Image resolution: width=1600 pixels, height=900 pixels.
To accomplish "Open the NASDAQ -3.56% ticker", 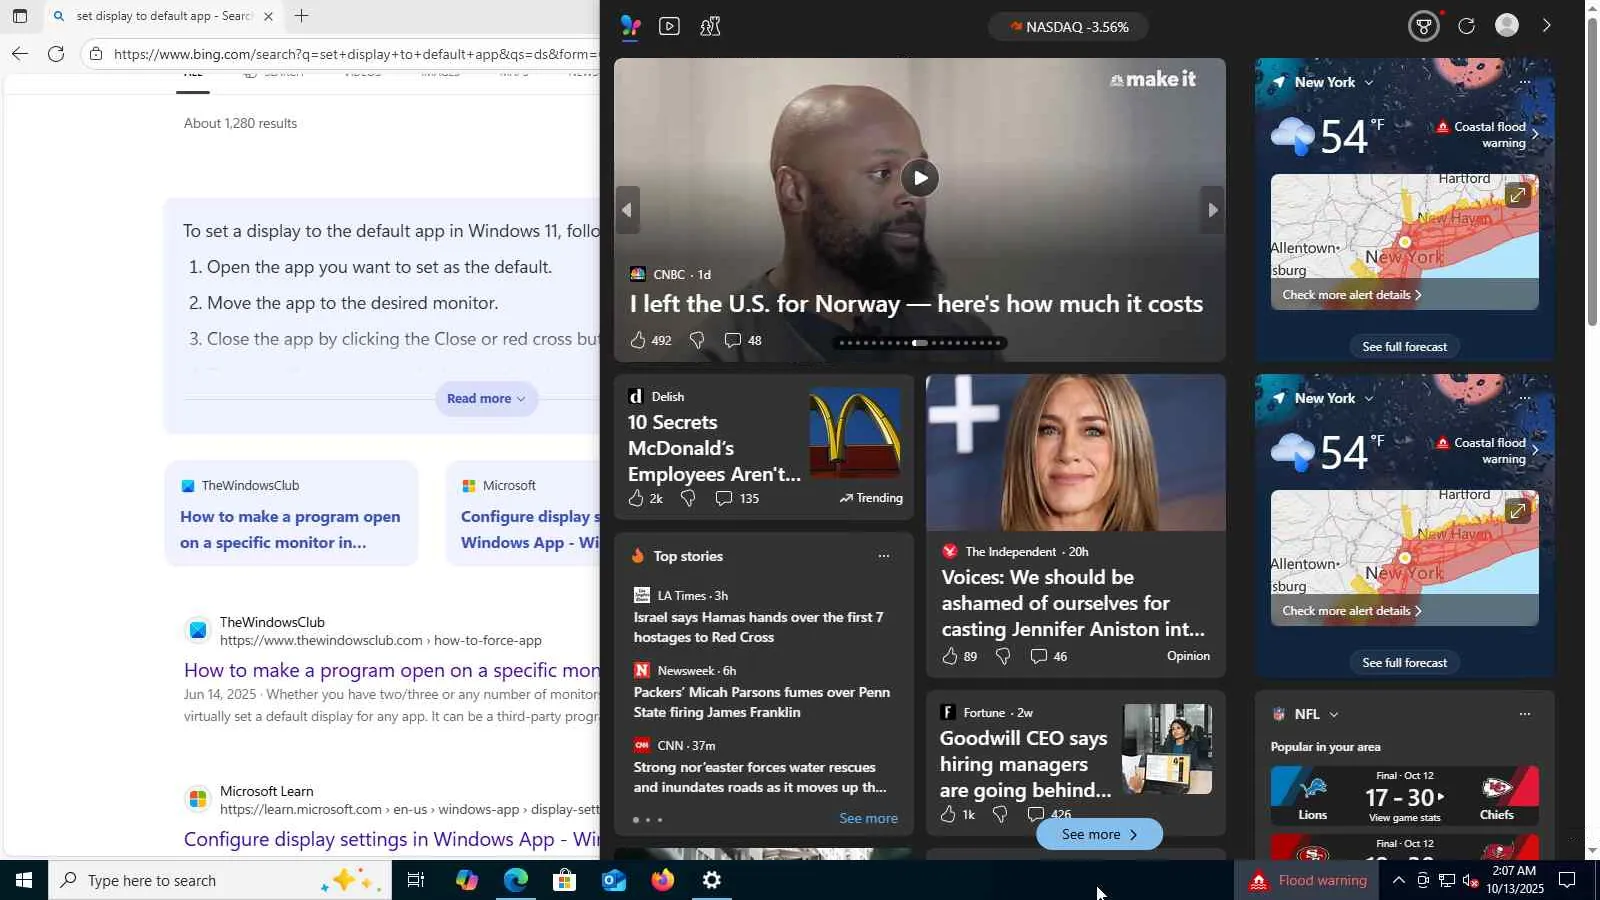I will 1068,27.
